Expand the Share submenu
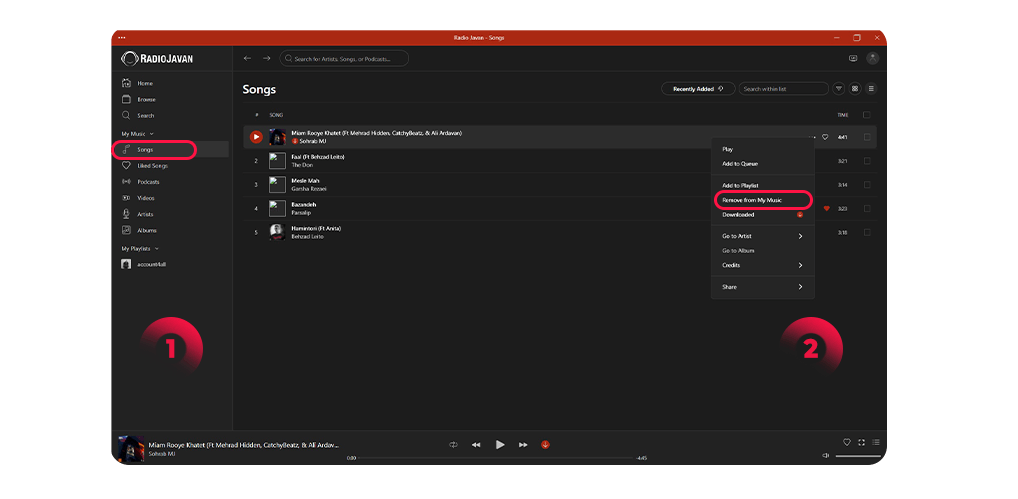 763,287
